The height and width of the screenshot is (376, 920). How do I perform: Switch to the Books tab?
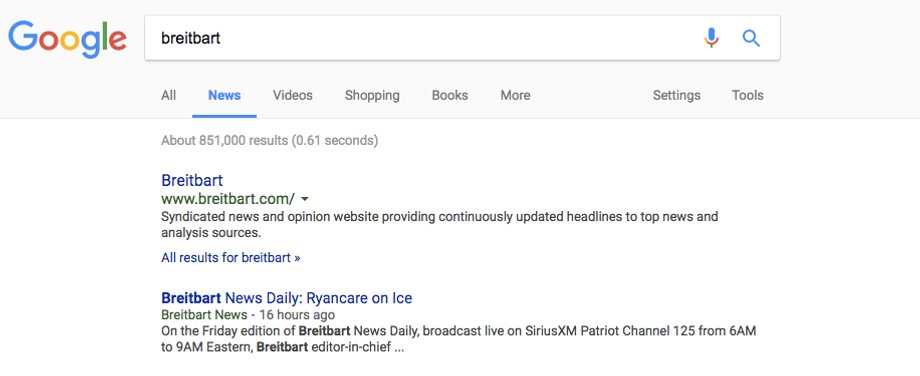pyautogui.click(x=449, y=95)
